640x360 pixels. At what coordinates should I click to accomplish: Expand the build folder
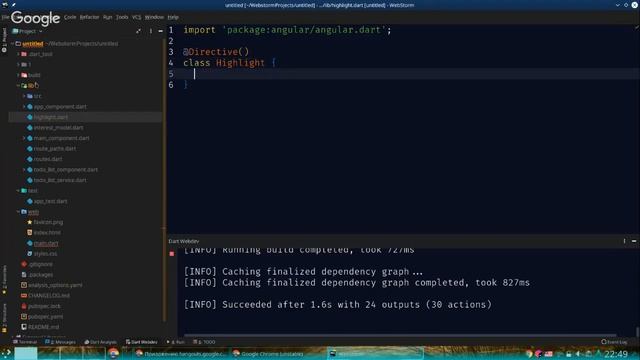18,75
